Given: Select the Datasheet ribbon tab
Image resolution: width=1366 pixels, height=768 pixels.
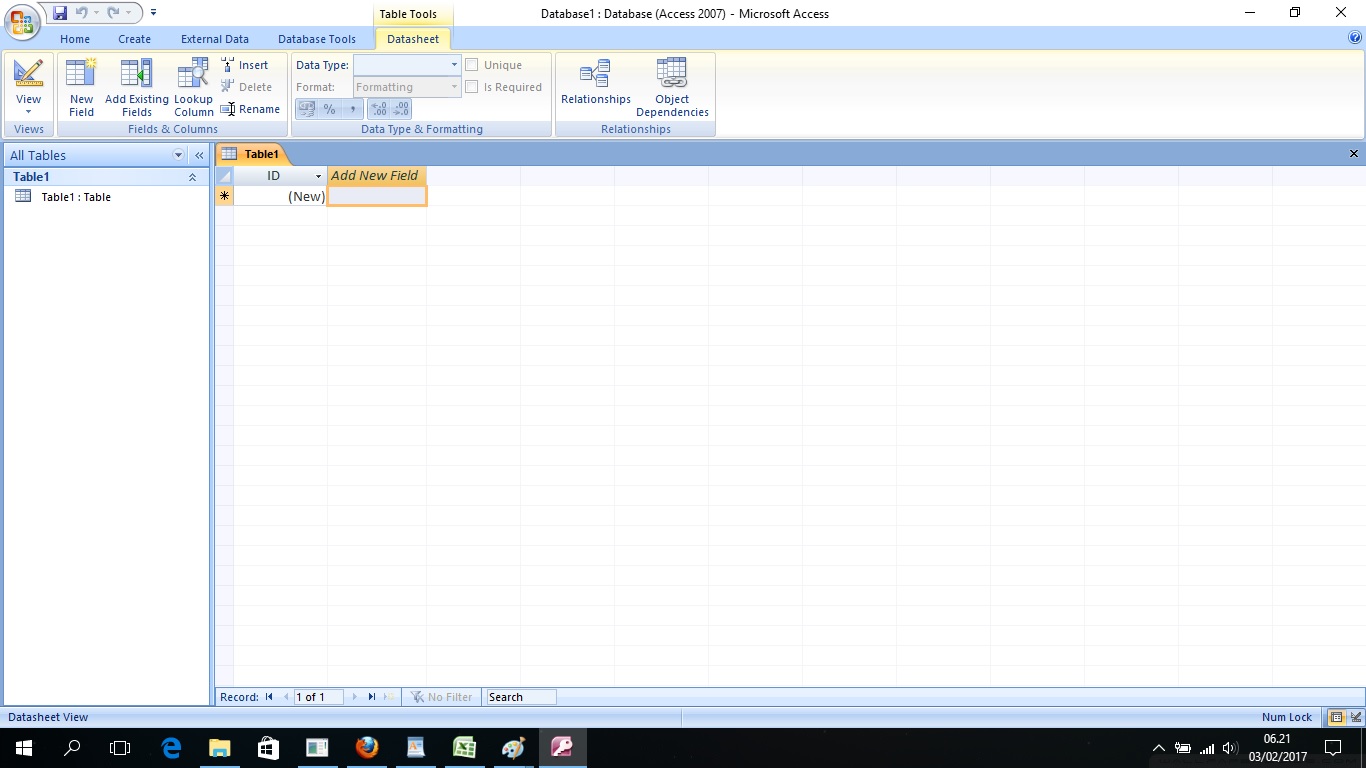Looking at the screenshot, I should click(x=413, y=39).
